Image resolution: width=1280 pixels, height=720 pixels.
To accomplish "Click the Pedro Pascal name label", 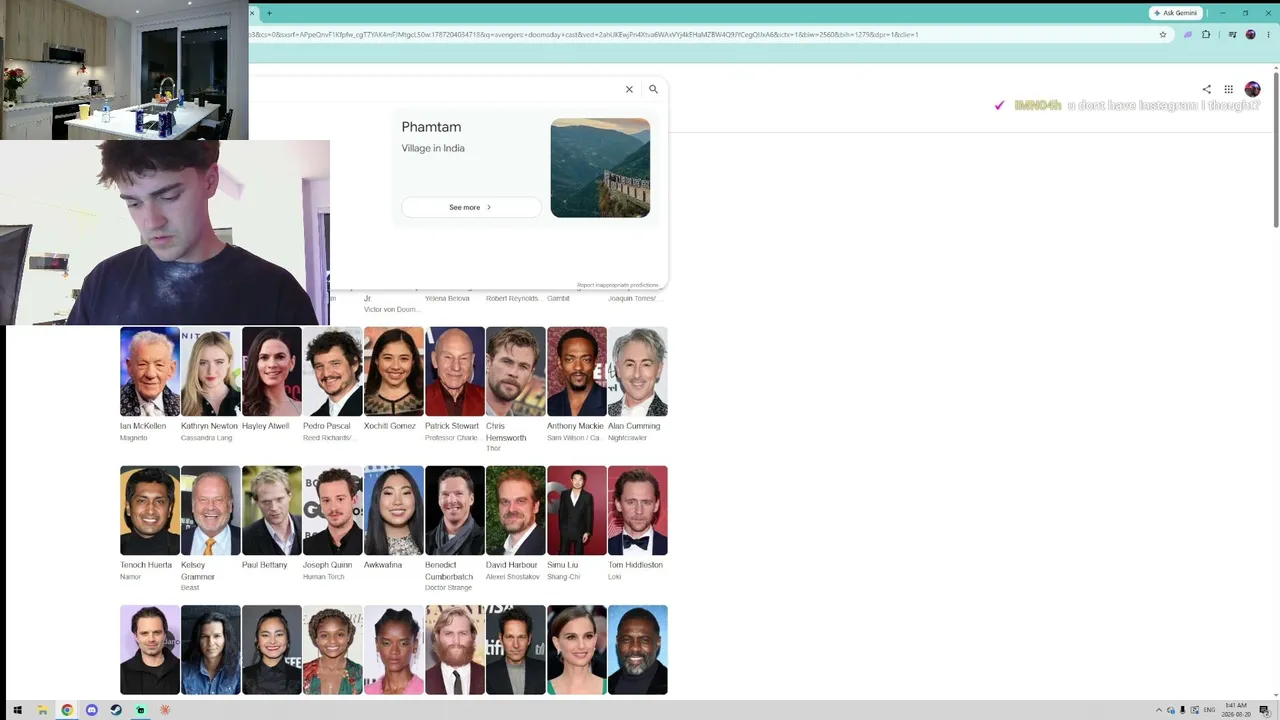I will [x=327, y=426].
